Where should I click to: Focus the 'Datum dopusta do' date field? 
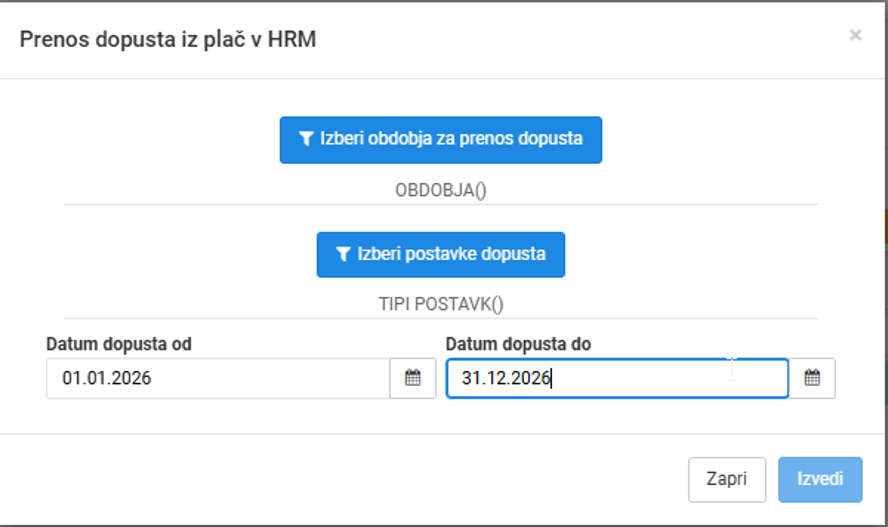click(617, 378)
